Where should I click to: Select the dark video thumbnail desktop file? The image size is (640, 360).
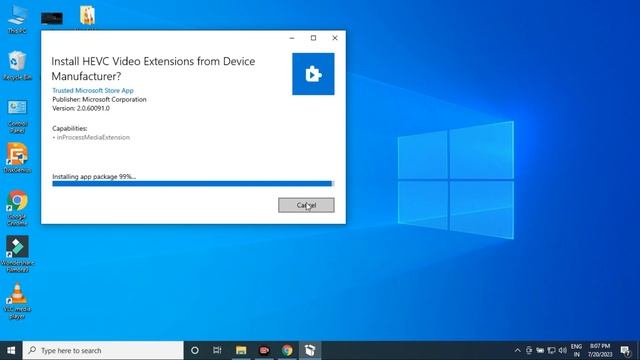pos(52,18)
